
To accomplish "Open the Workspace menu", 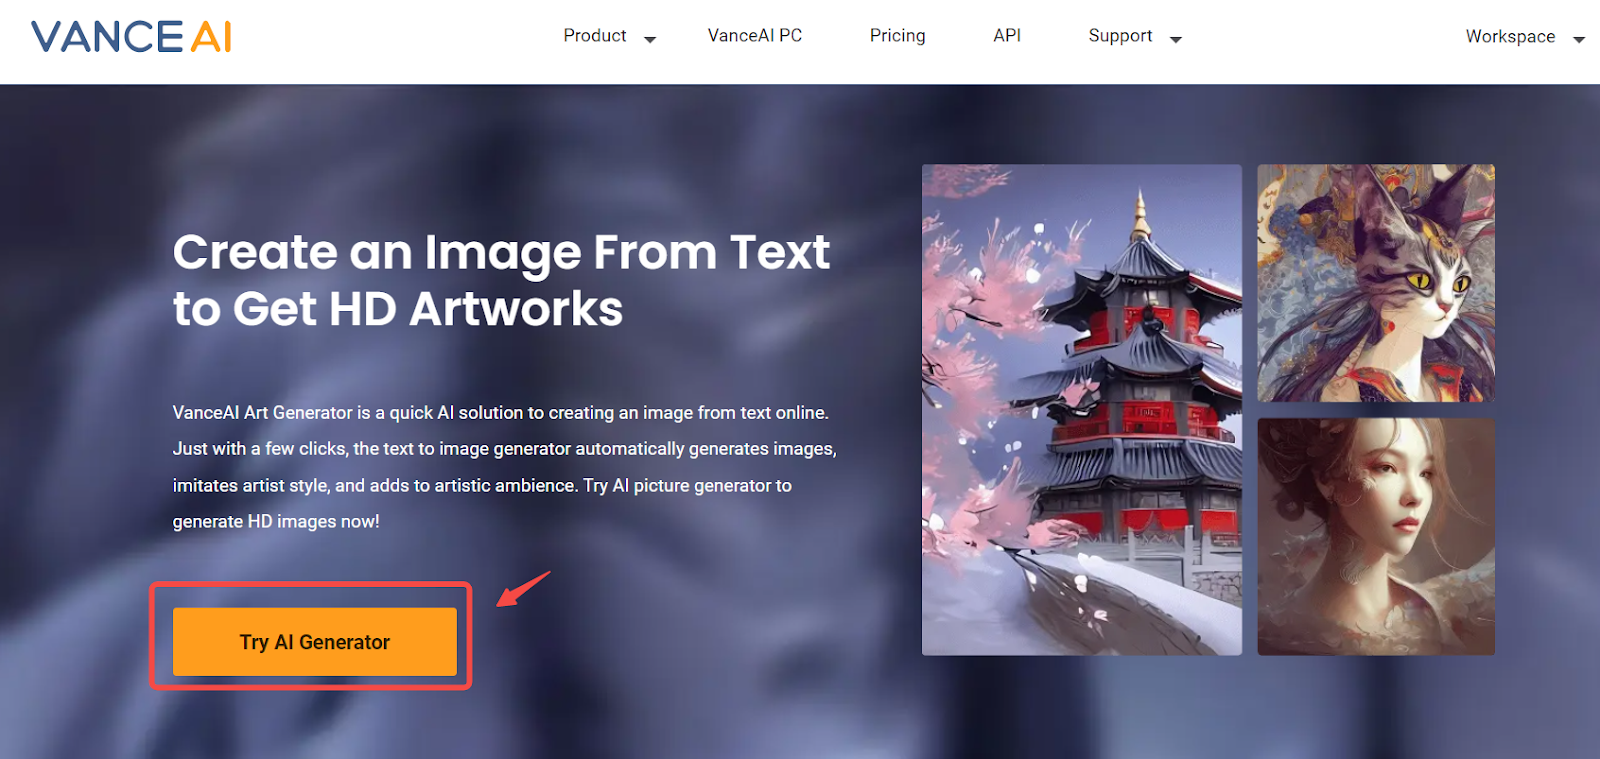I will 1510,37.
